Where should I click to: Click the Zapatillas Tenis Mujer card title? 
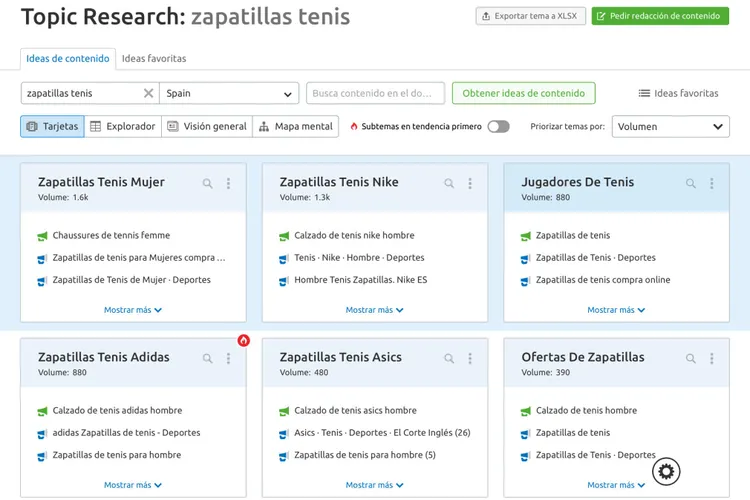click(x=101, y=182)
